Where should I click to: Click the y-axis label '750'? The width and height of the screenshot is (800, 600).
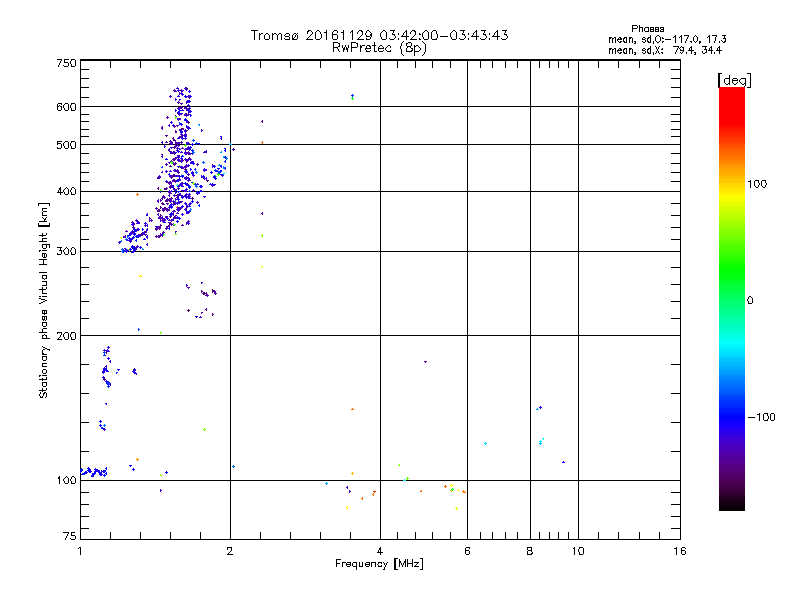[x=66, y=63]
